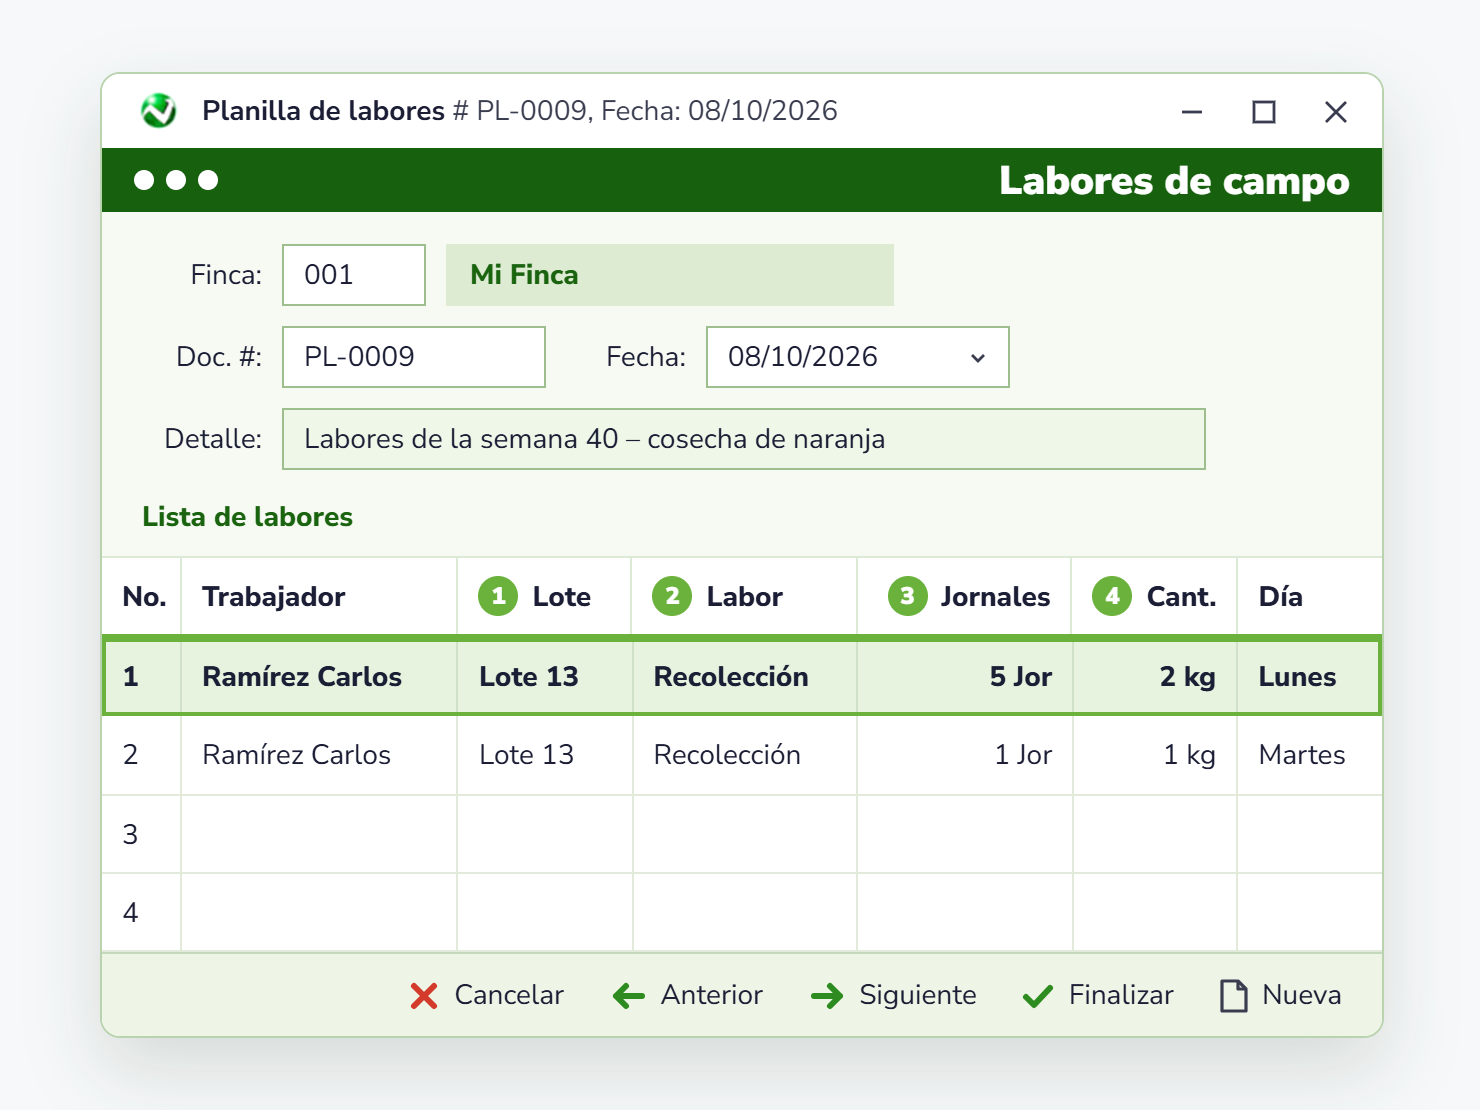Viewport: 1480px width, 1110px height.
Task: Click the Jornales column header
Action: (x=964, y=596)
